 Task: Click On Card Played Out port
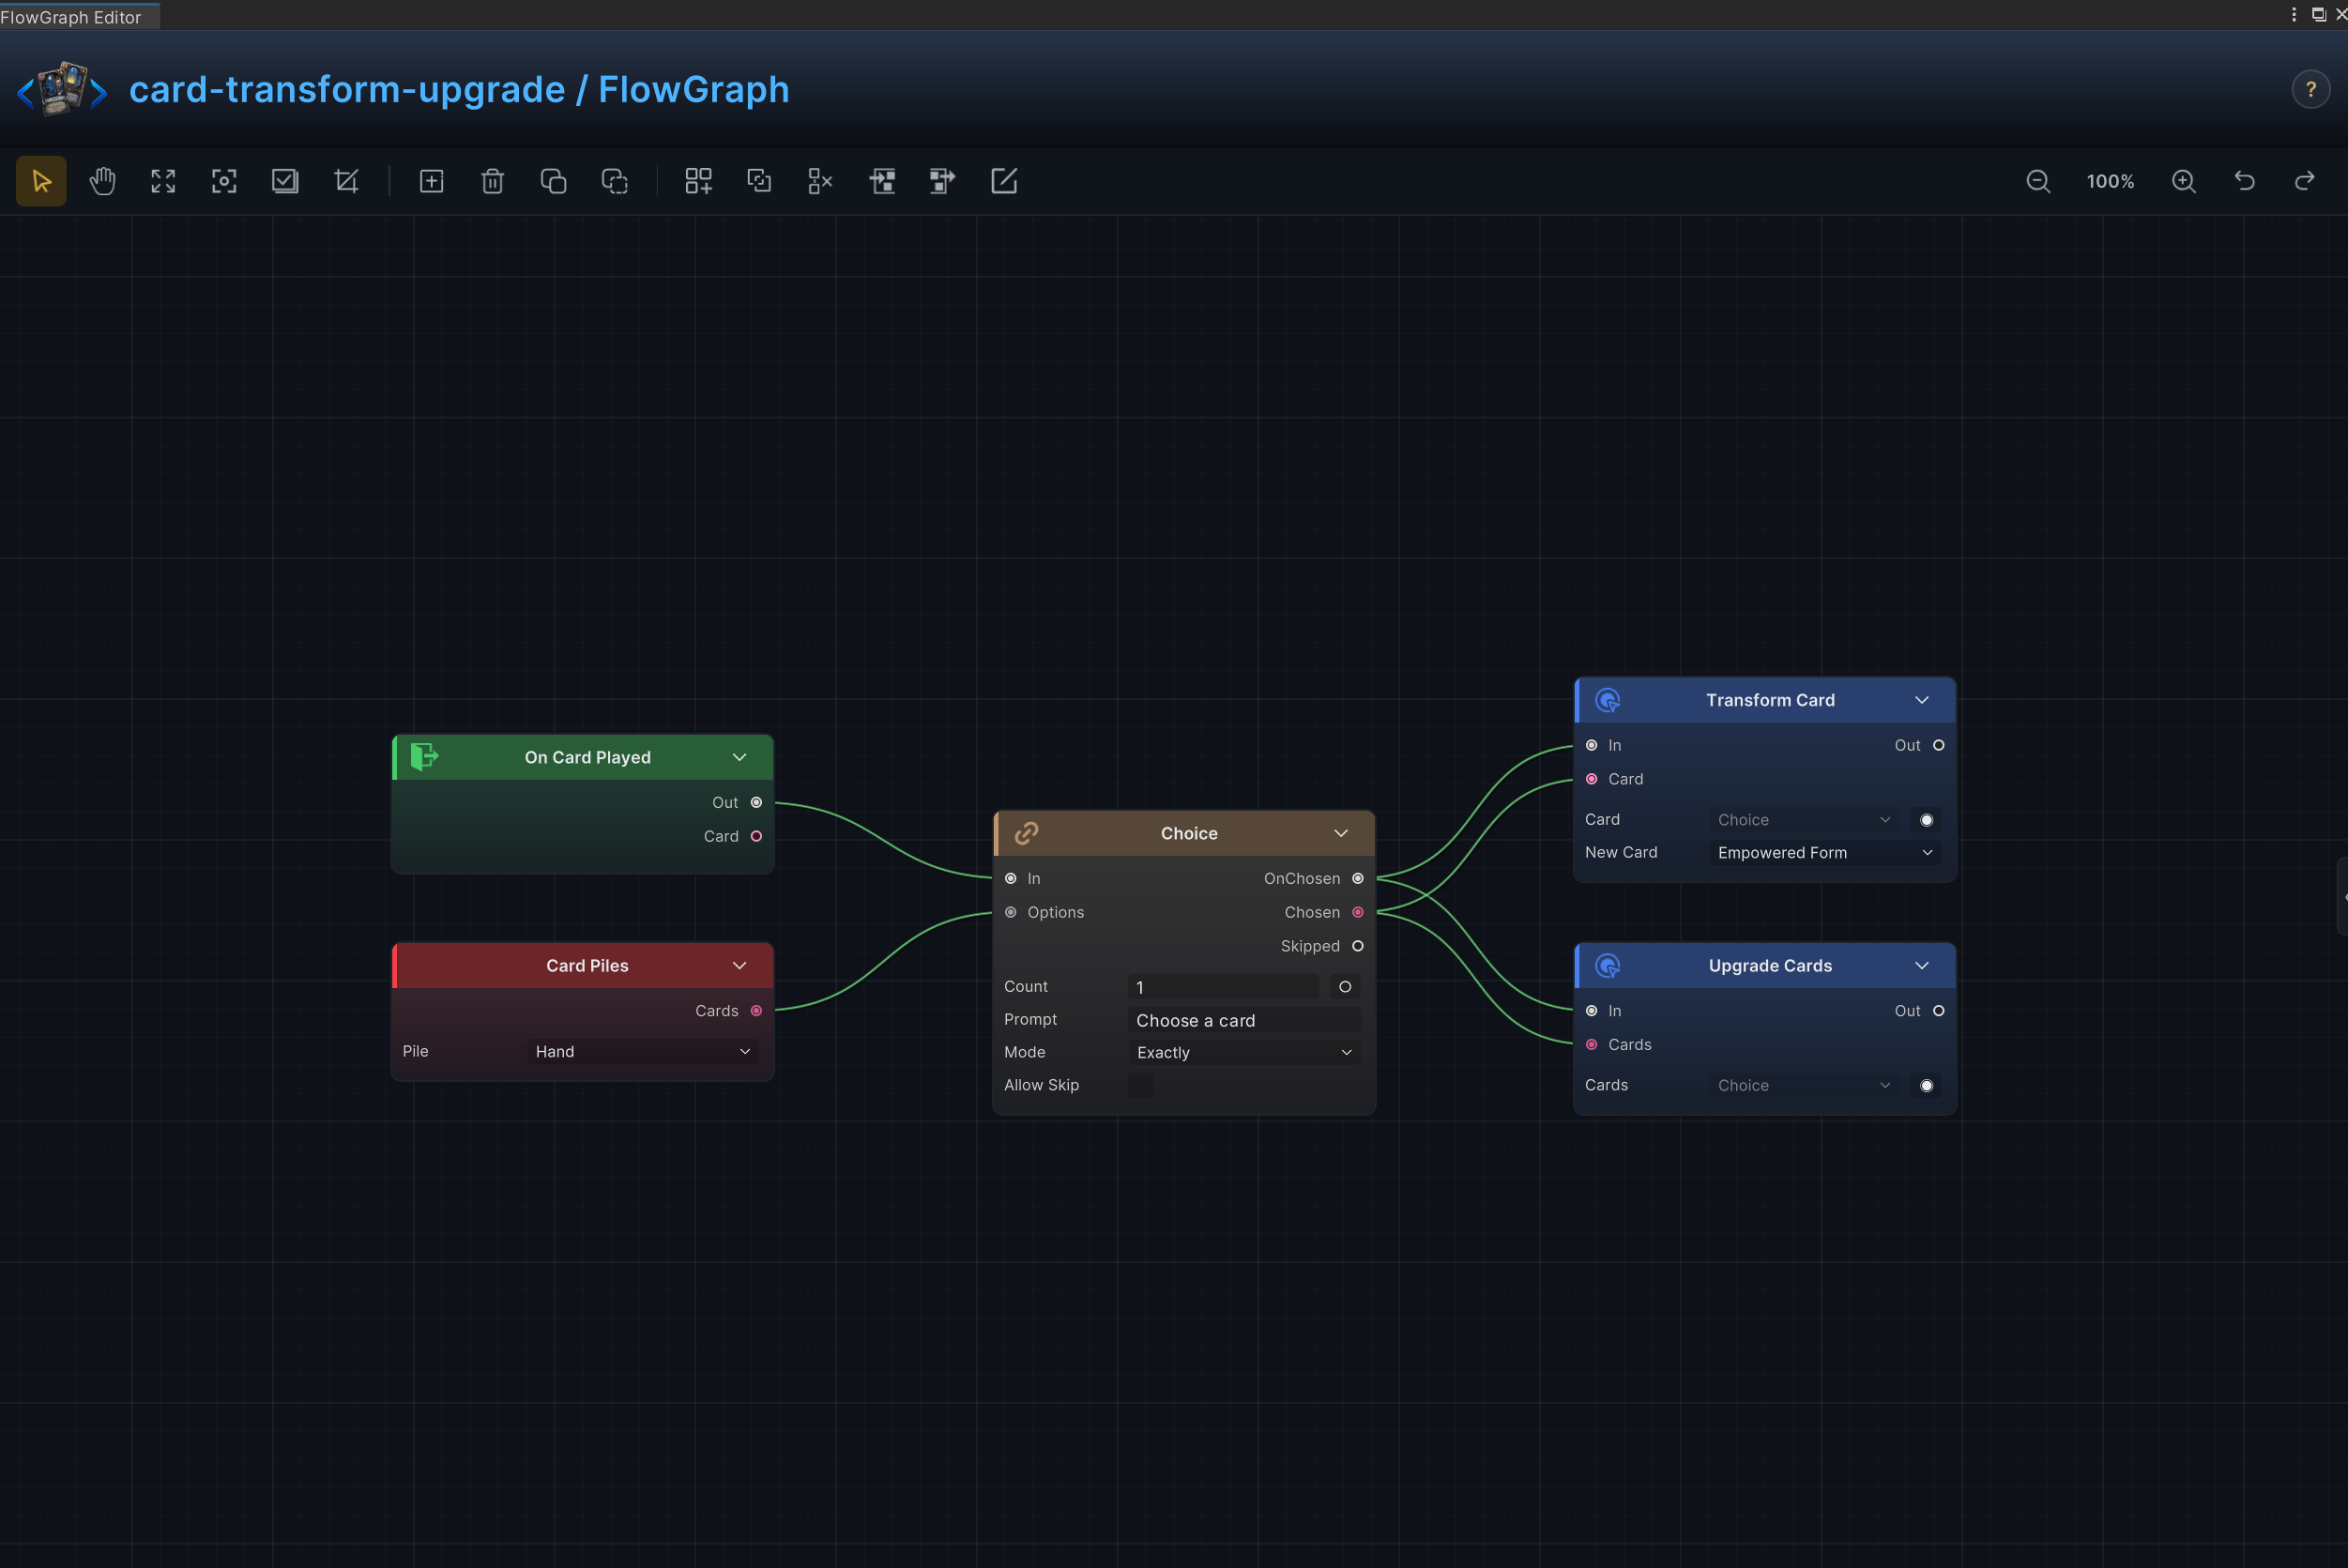(756, 803)
